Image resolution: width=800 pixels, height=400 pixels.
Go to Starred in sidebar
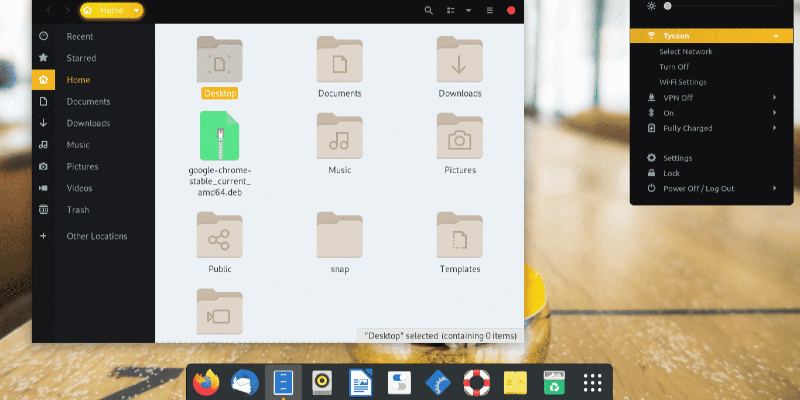click(93, 58)
